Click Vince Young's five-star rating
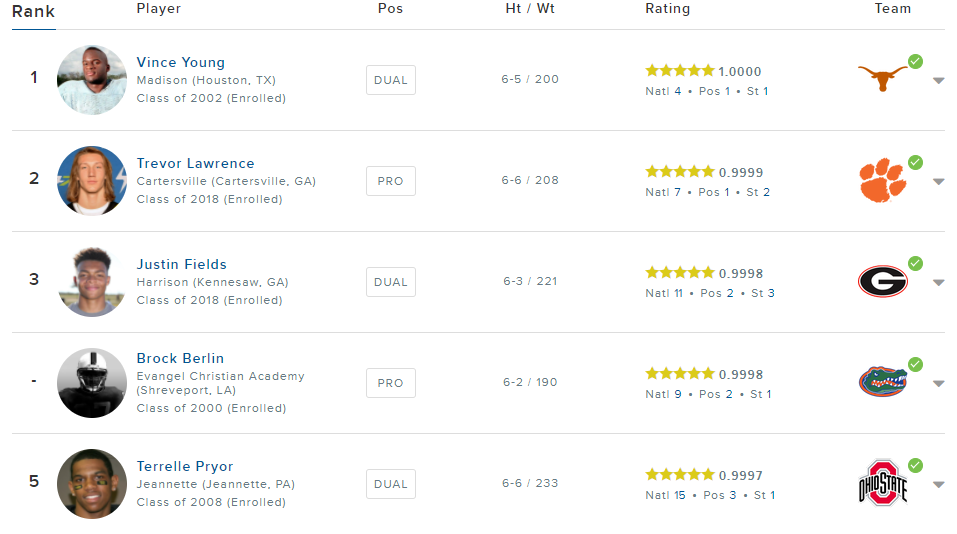The image size is (957, 534). (680, 71)
